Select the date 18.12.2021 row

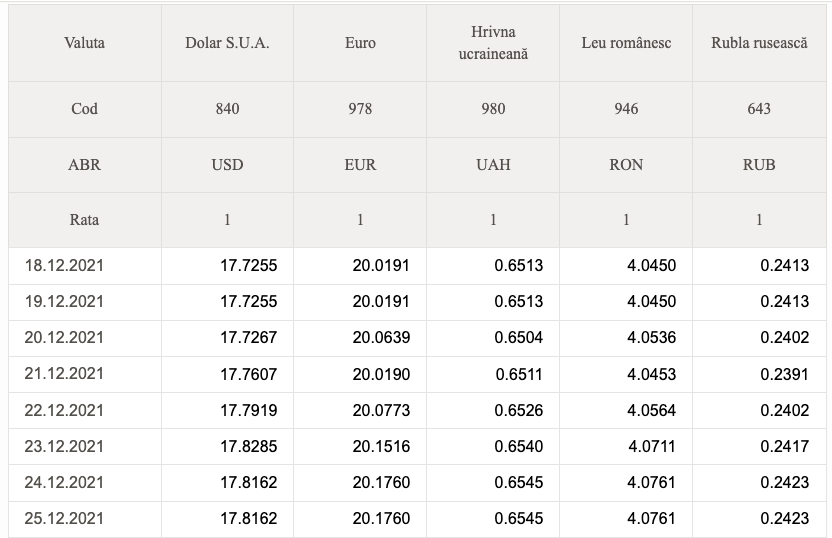click(x=417, y=266)
